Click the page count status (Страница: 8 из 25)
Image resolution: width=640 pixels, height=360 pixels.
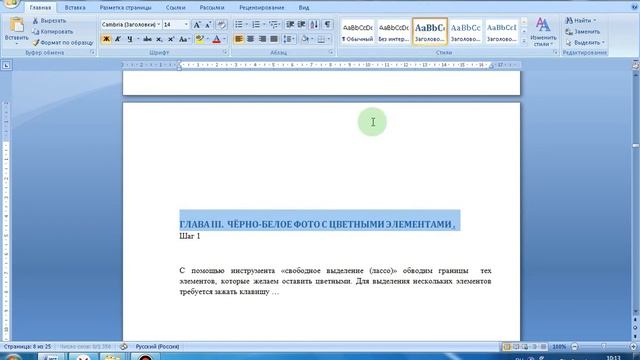coord(27,347)
